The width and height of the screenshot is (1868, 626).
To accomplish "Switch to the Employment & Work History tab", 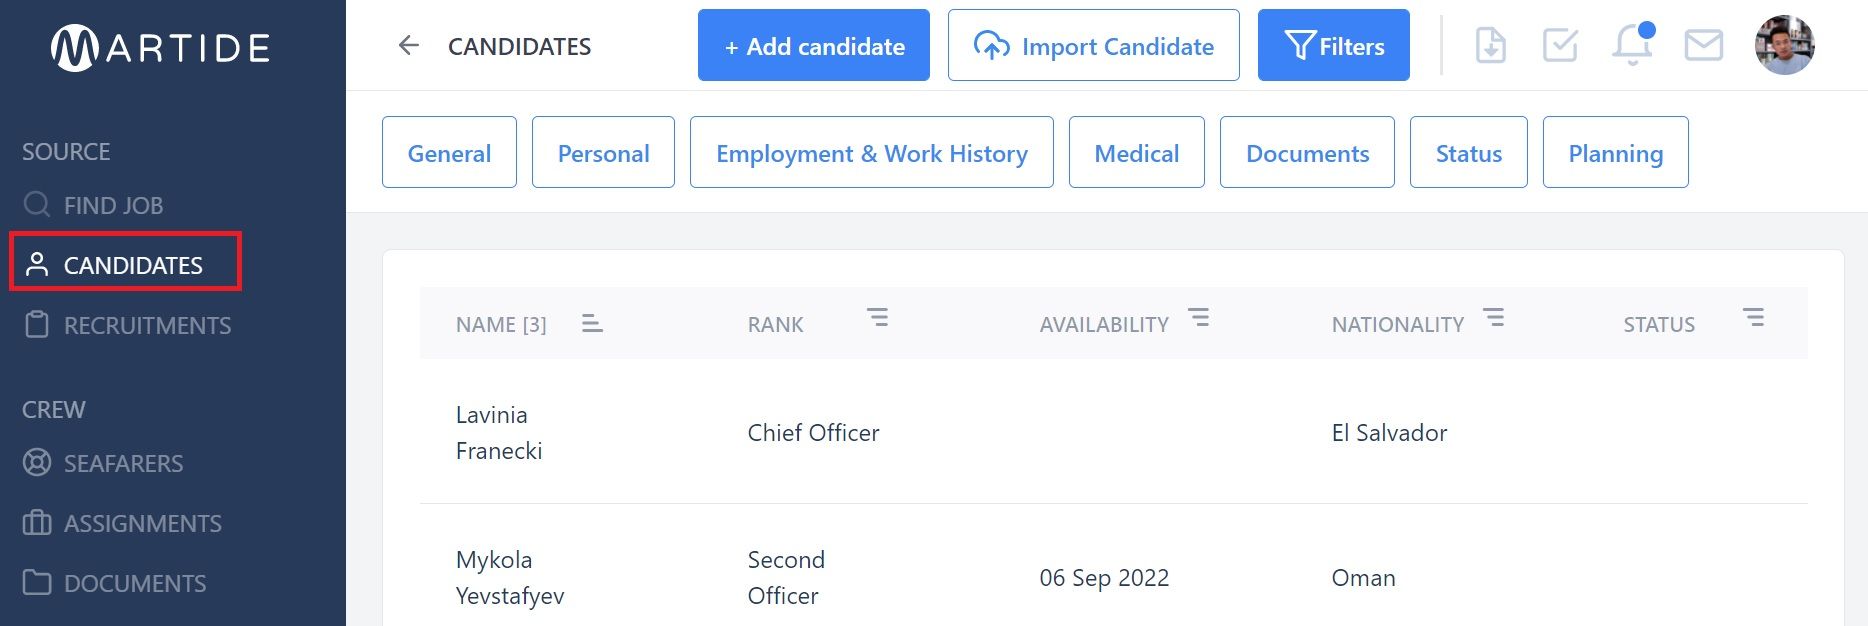I will pos(871,152).
